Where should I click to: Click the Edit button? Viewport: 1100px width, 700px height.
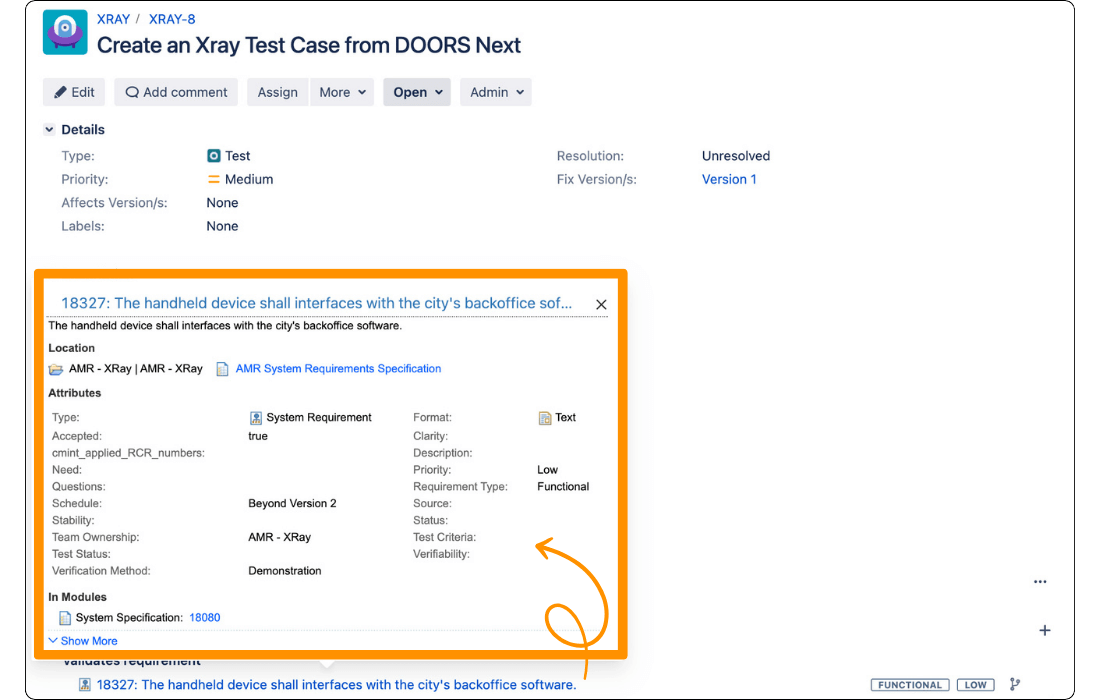[74, 92]
